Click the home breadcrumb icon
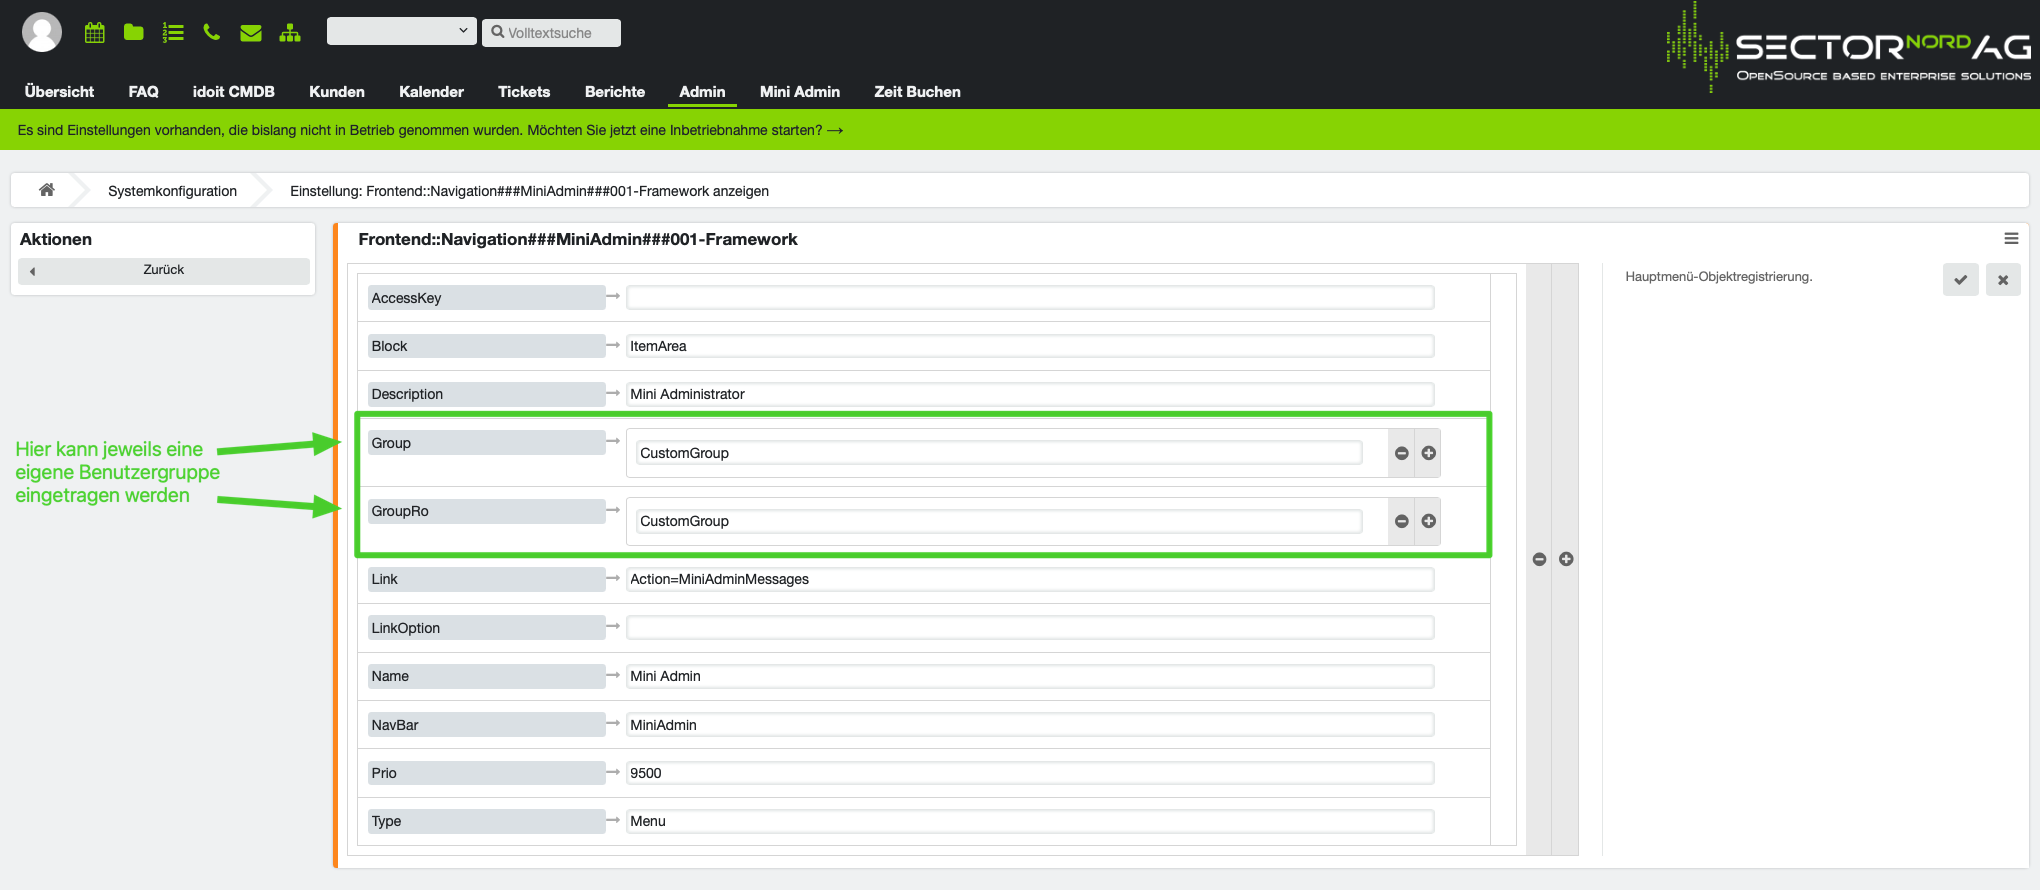The image size is (2040, 890). (x=46, y=190)
